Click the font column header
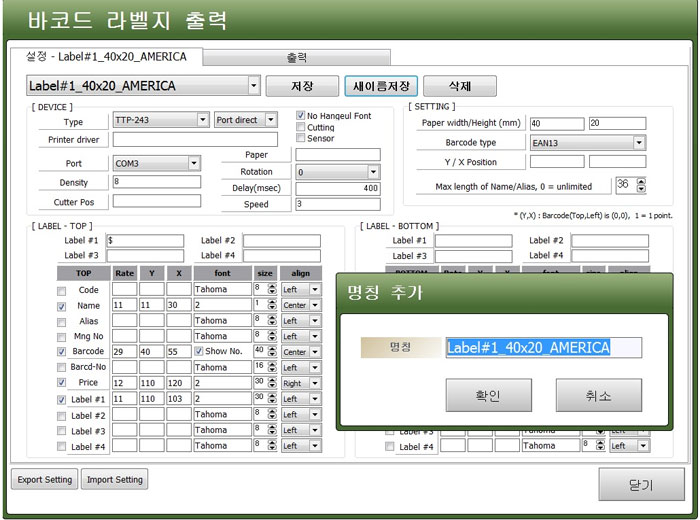The height and width of the screenshot is (520, 700). pos(222,273)
